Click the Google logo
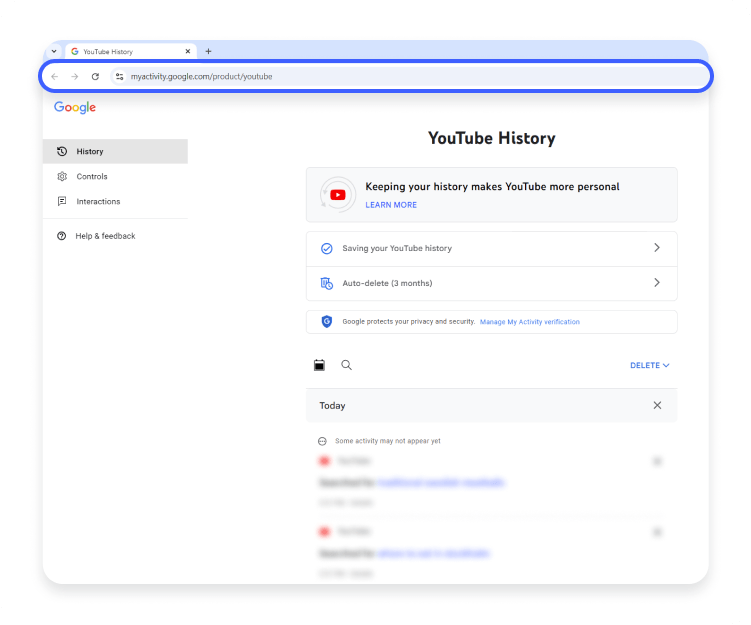The width and height of the screenshot is (751, 625). point(75,107)
